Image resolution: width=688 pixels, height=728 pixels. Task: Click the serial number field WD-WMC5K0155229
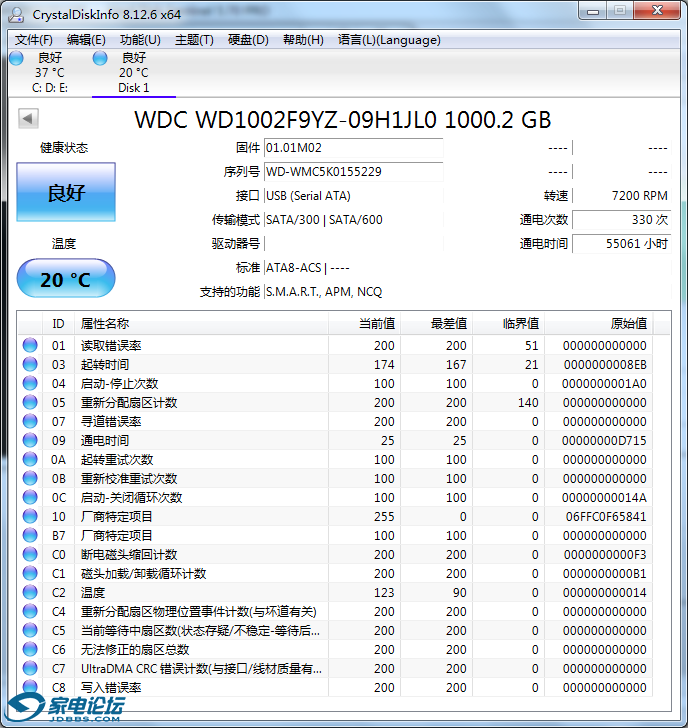pyautogui.click(x=353, y=172)
